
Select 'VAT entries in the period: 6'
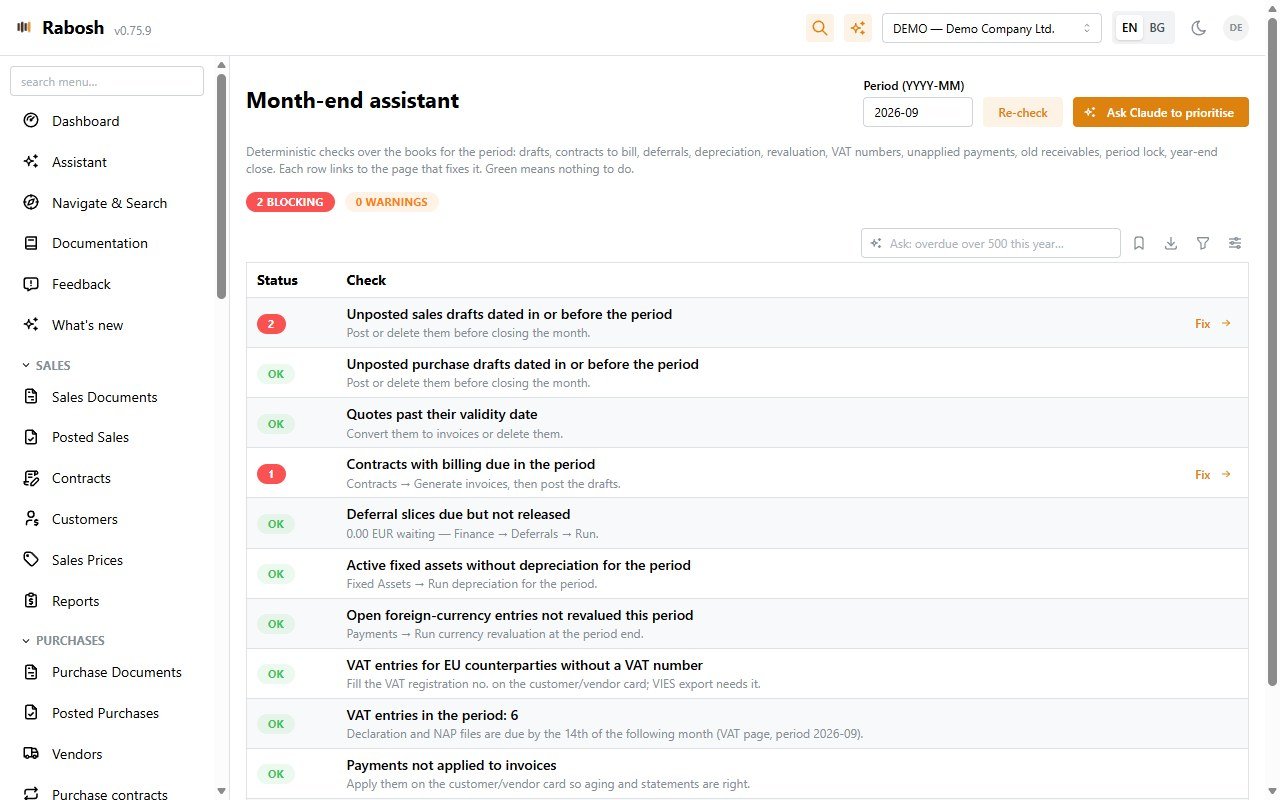pos(747,723)
